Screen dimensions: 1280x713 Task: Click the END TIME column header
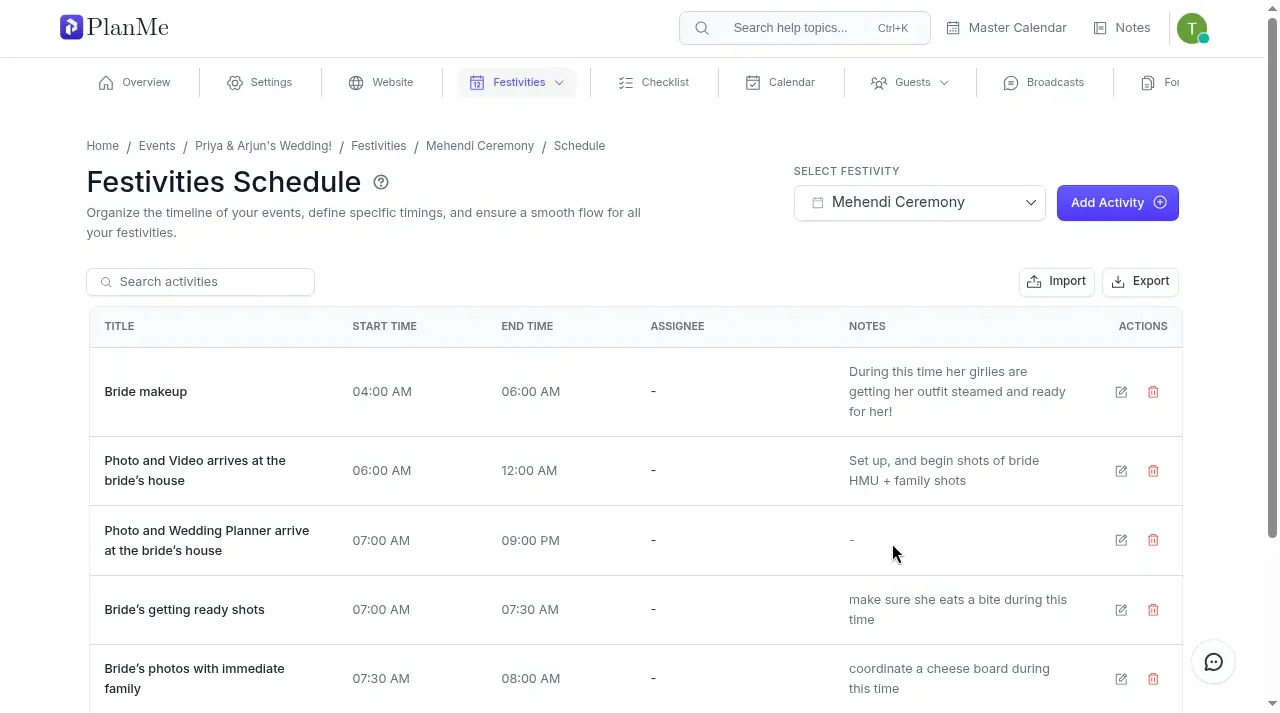527,326
